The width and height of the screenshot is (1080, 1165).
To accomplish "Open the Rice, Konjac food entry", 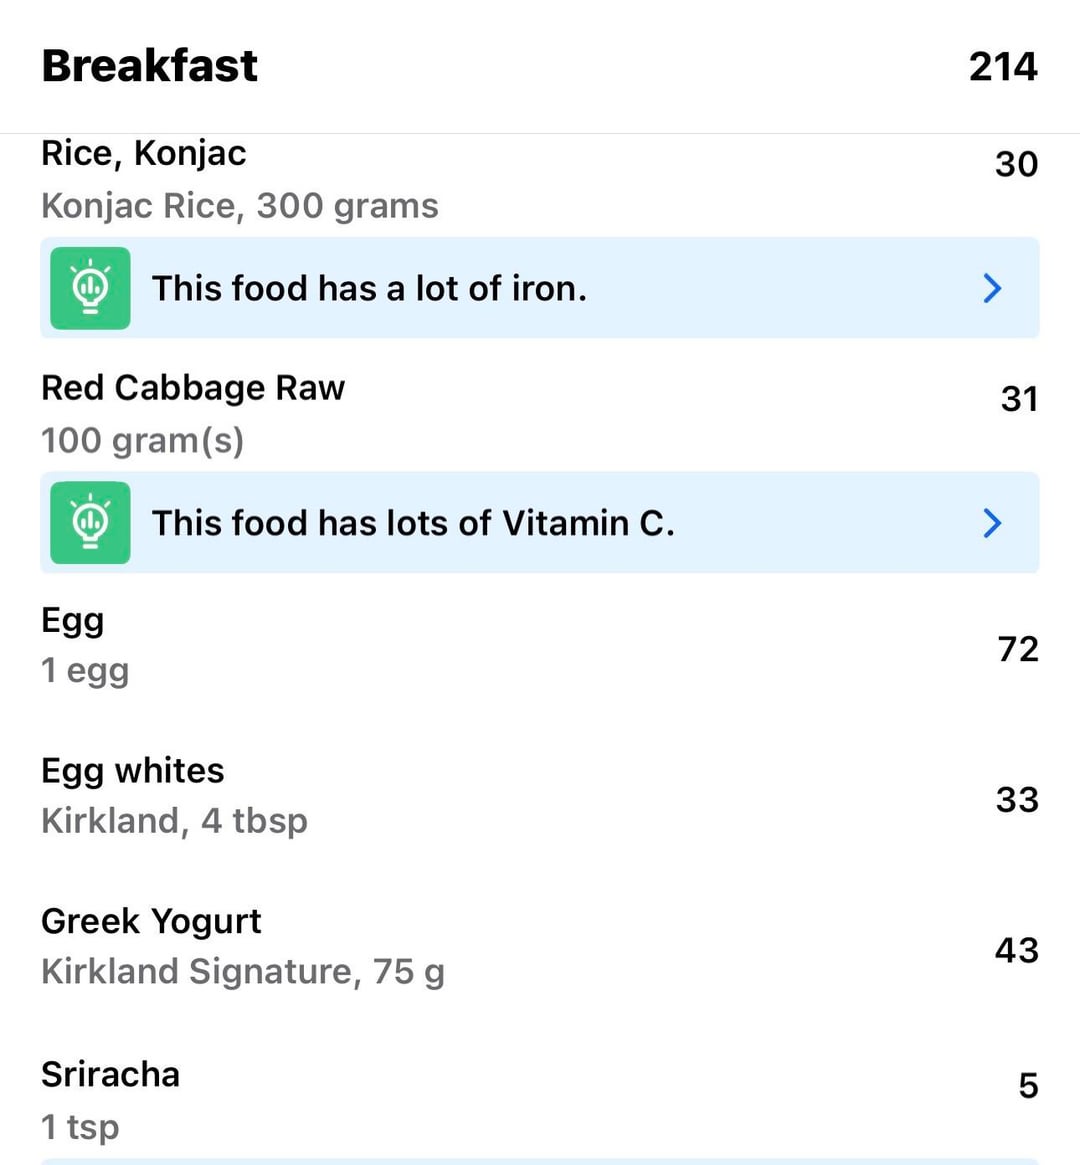I will click(240, 180).
